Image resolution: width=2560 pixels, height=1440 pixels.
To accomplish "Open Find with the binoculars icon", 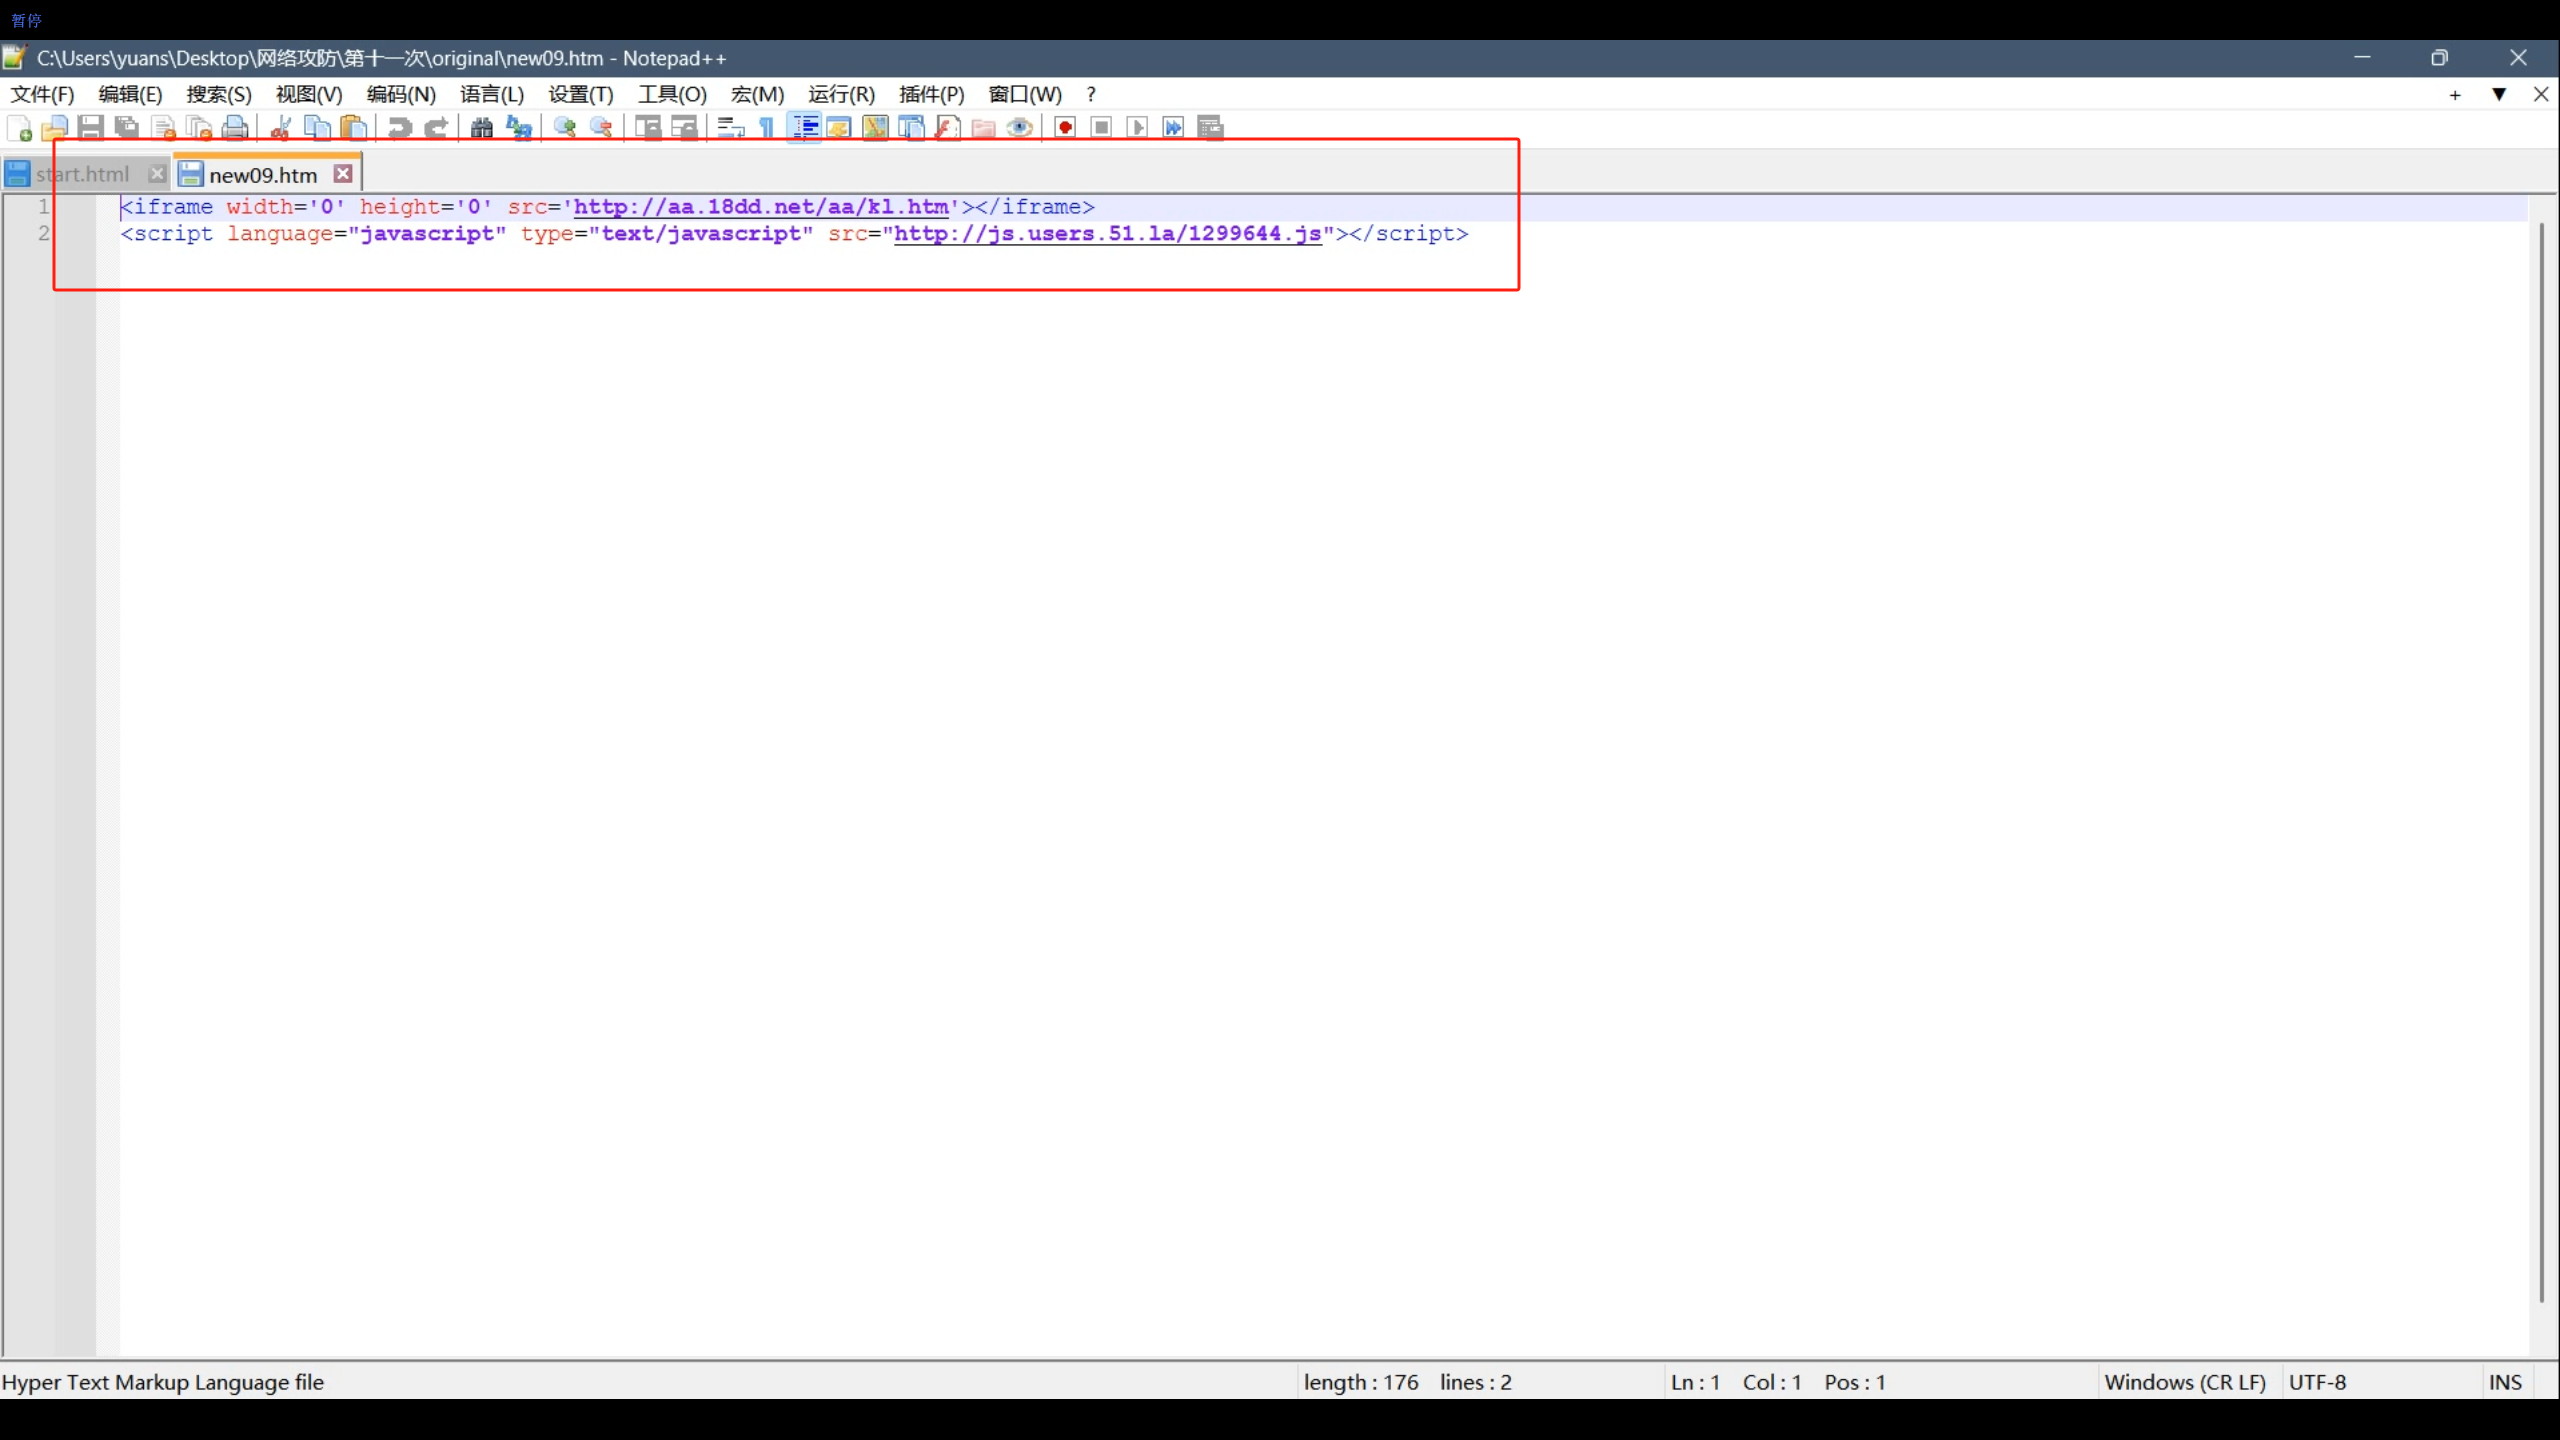I will [x=482, y=127].
